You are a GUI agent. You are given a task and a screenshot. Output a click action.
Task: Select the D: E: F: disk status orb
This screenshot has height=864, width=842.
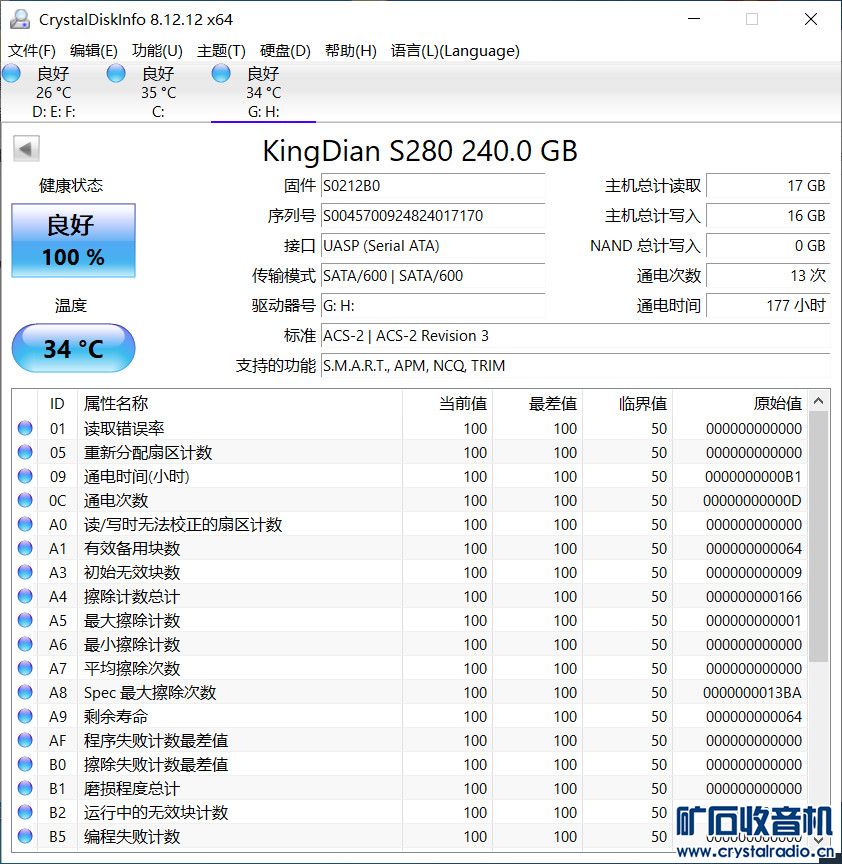click(12, 73)
